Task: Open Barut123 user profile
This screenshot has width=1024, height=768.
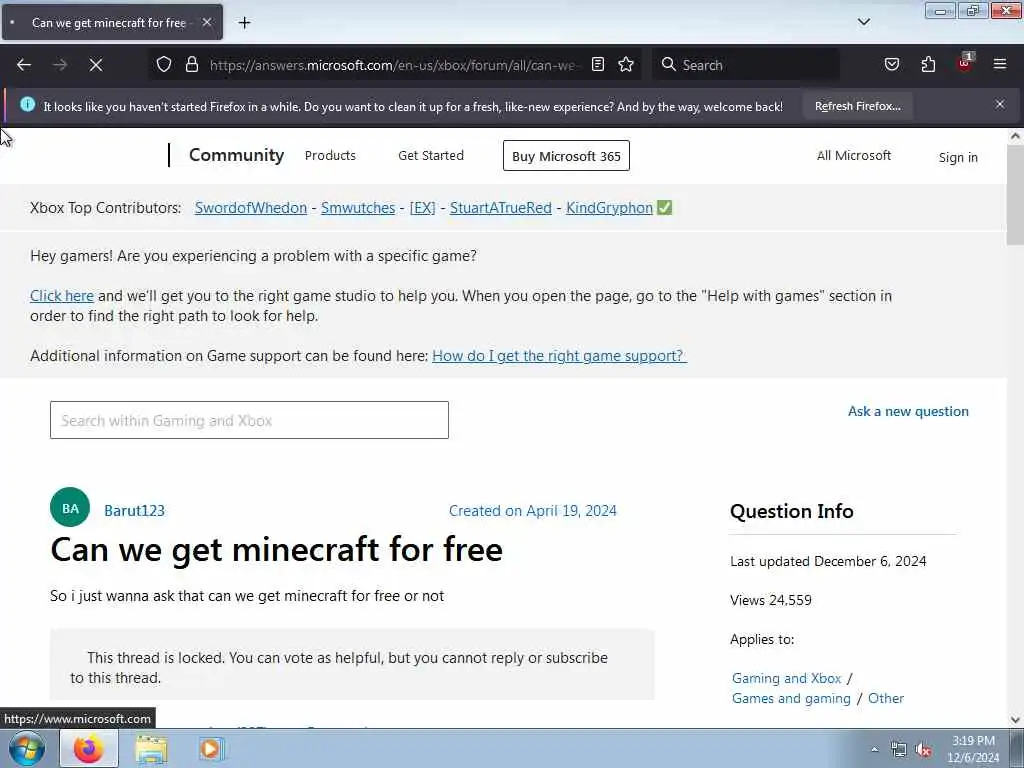Action: (x=135, y=511)
